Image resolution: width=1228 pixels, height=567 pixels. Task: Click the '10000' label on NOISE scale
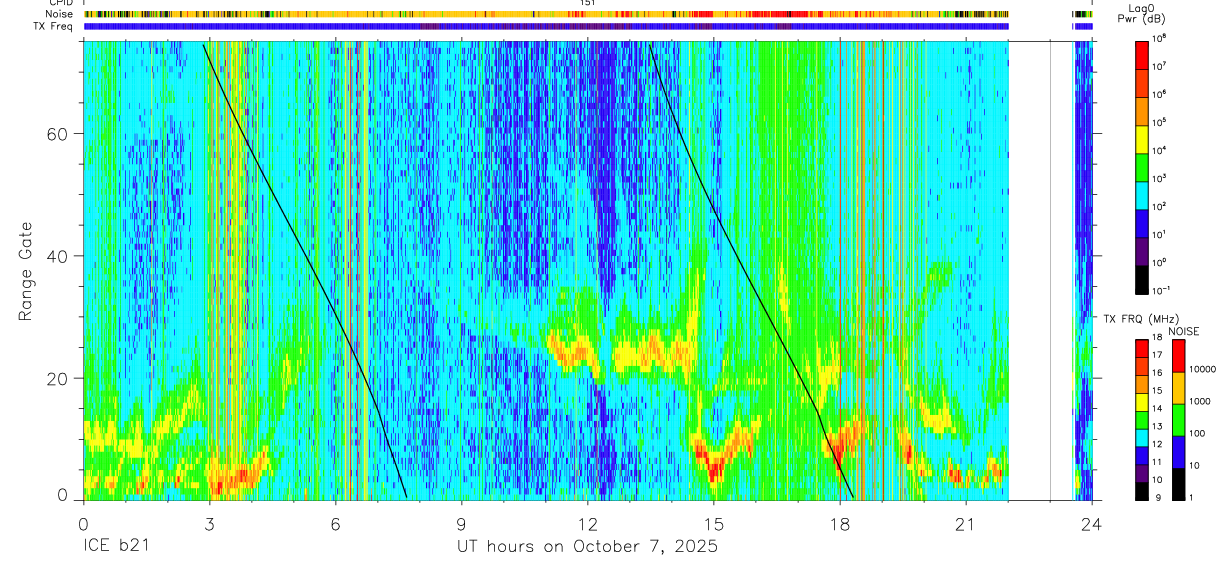pyautogui.click(x=1201, y=369)
